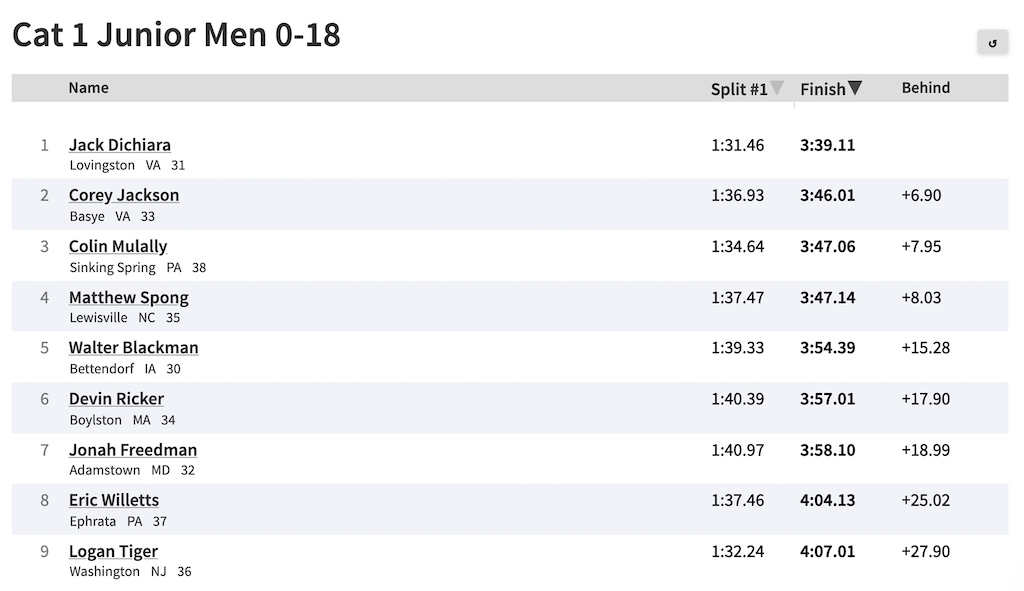Open Eric Willetts' racer link
The width and height of the screenshot is (1024, 591).
pos(114,500)
